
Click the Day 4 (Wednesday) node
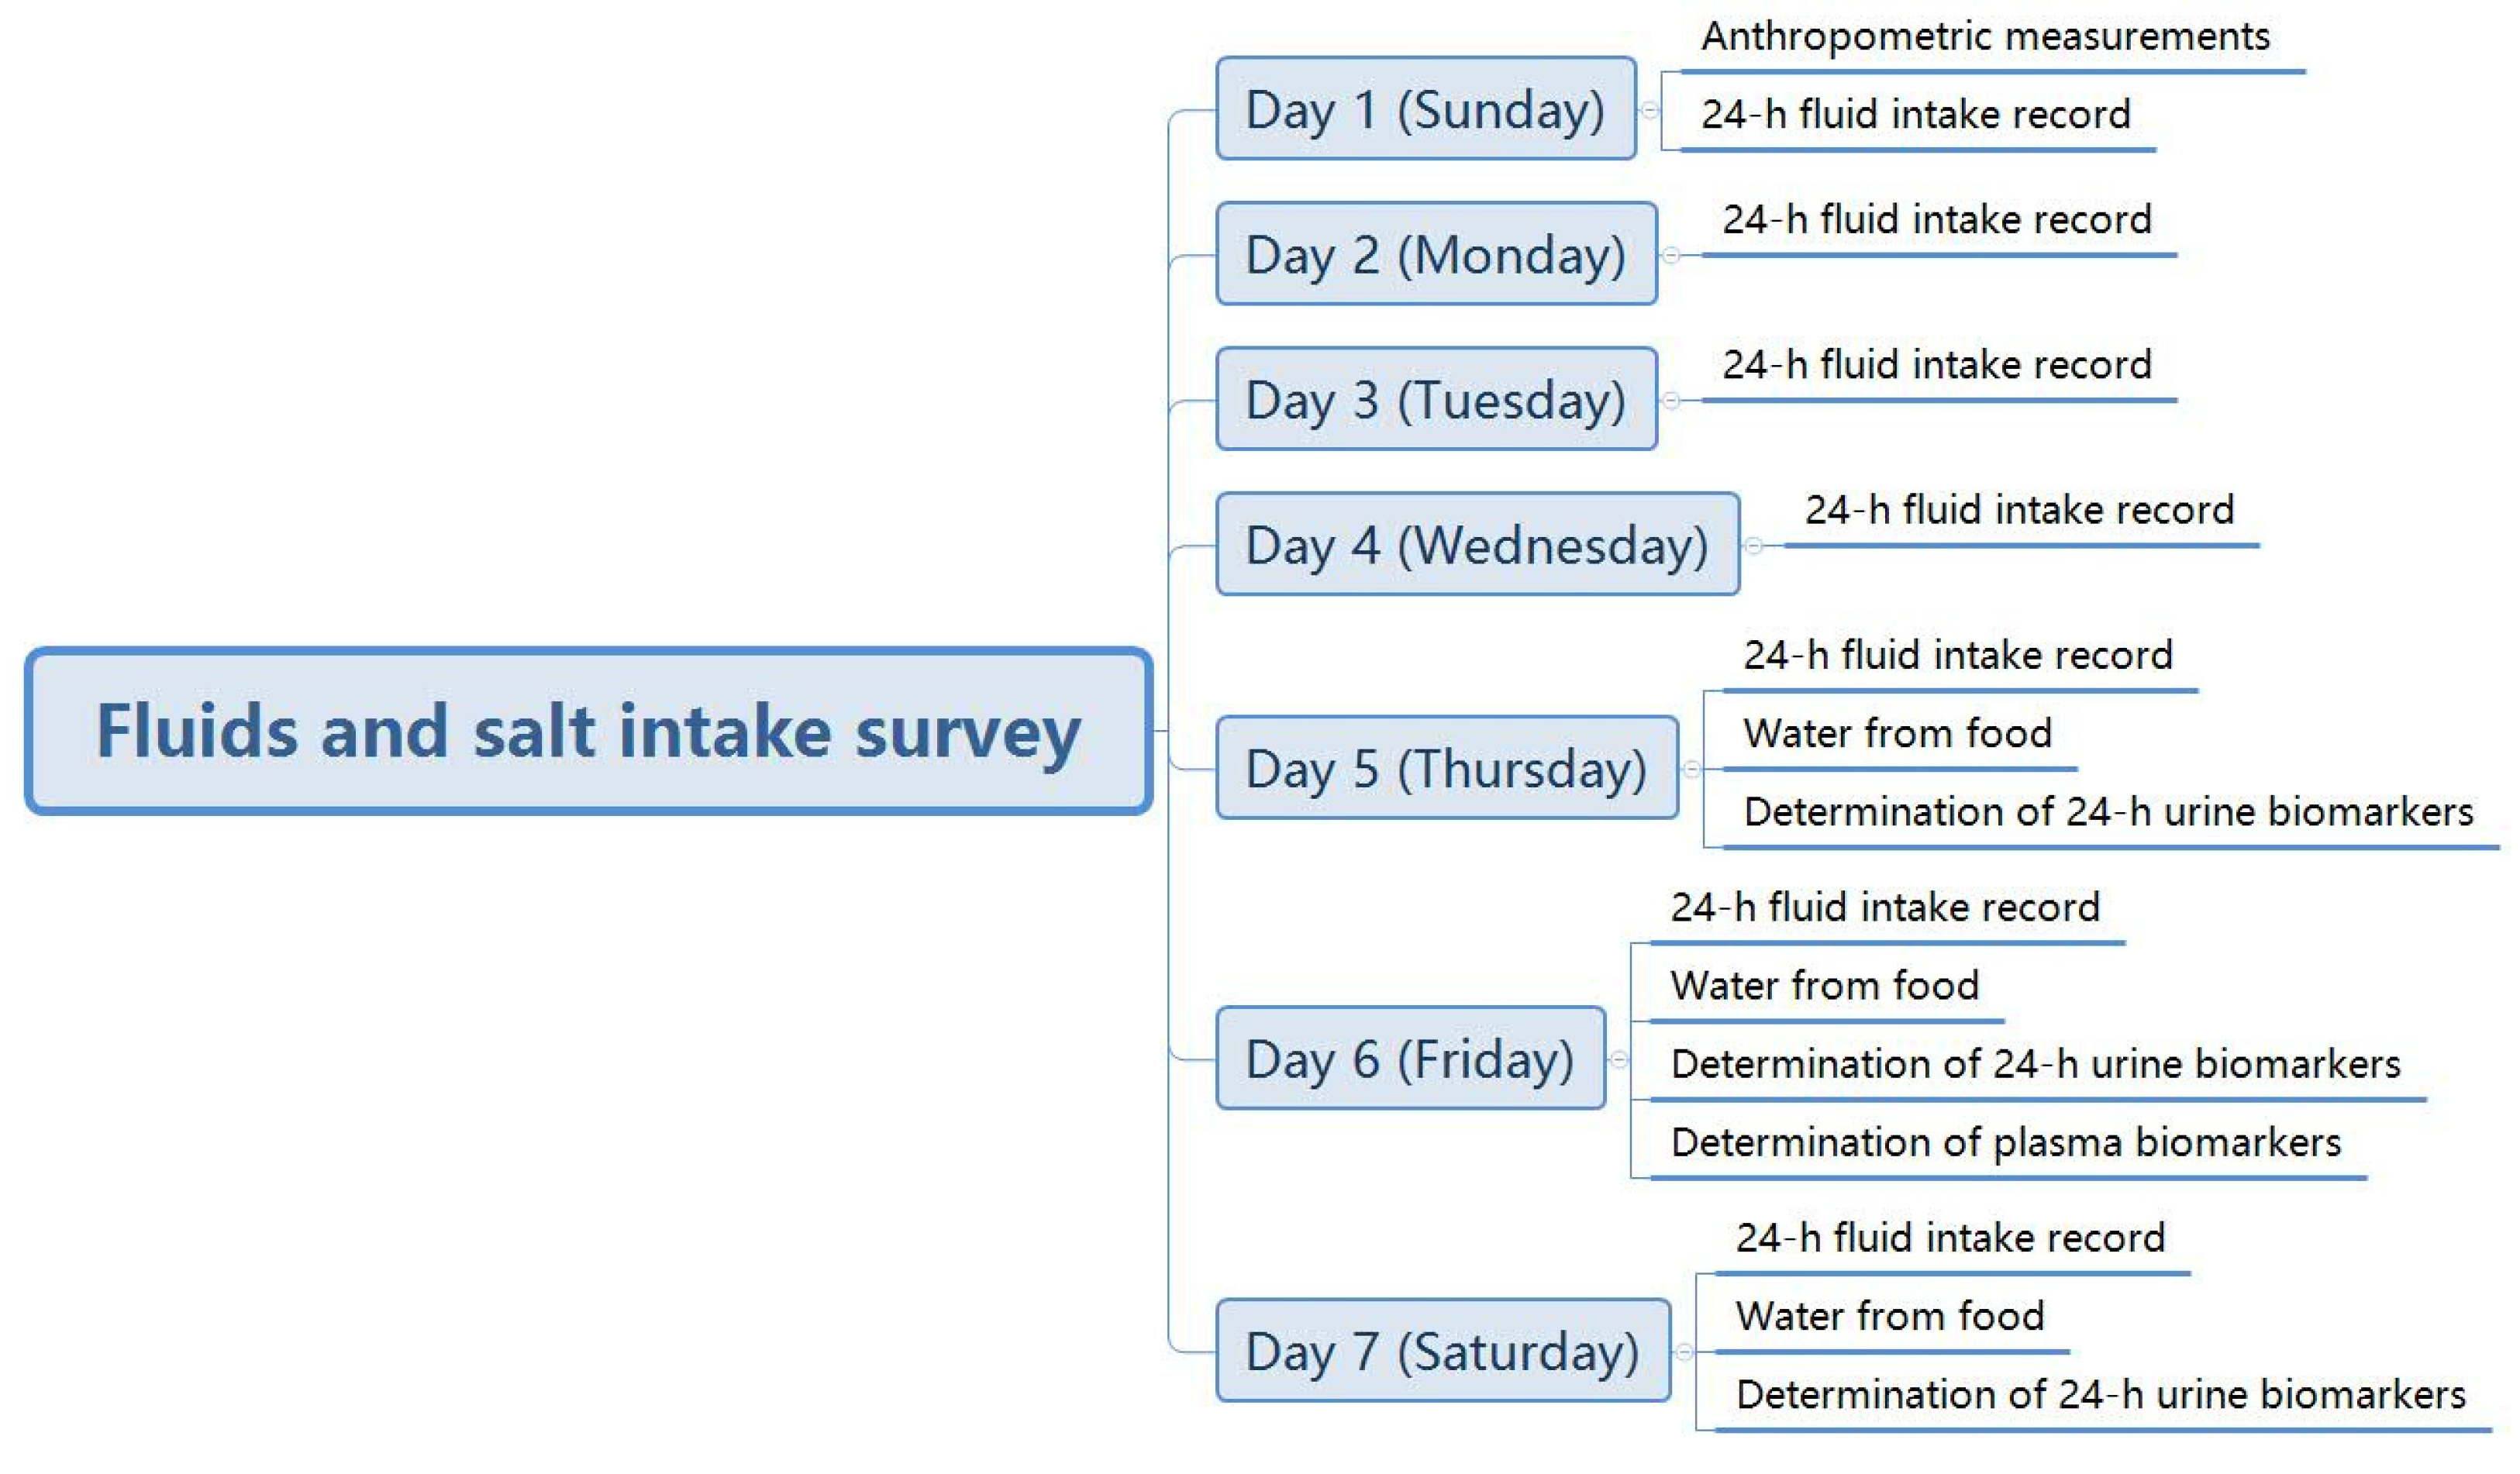(x=1477, y=545)
